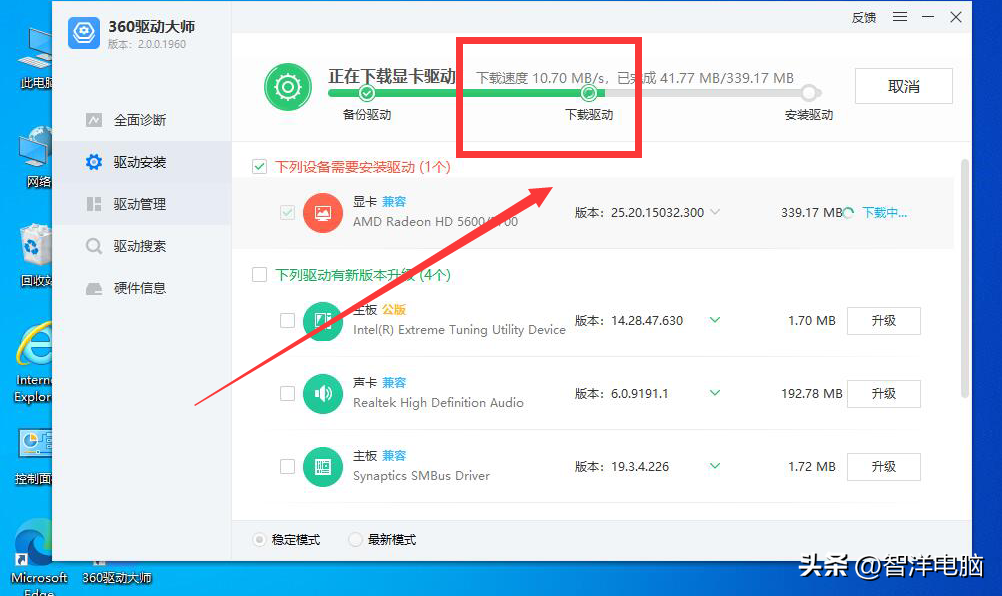Check the Intel Extreme Tuning Utility checkbox

point(288,321)
